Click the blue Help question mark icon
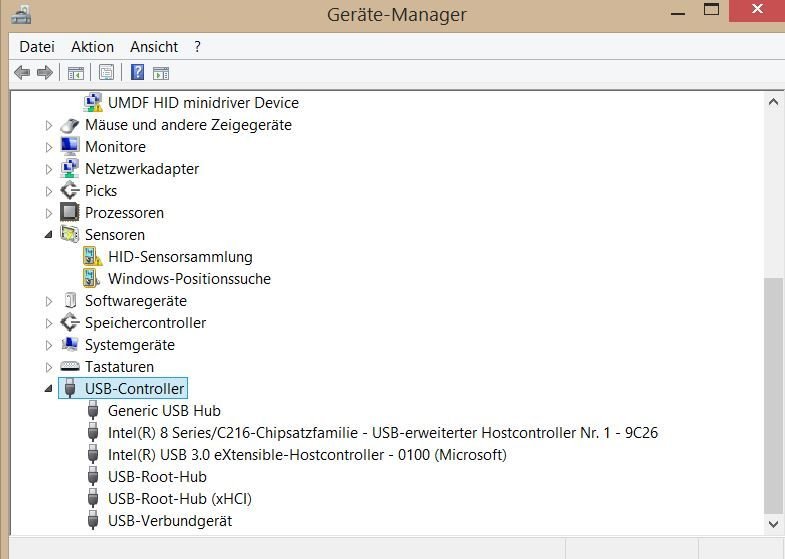 [137, 73]
